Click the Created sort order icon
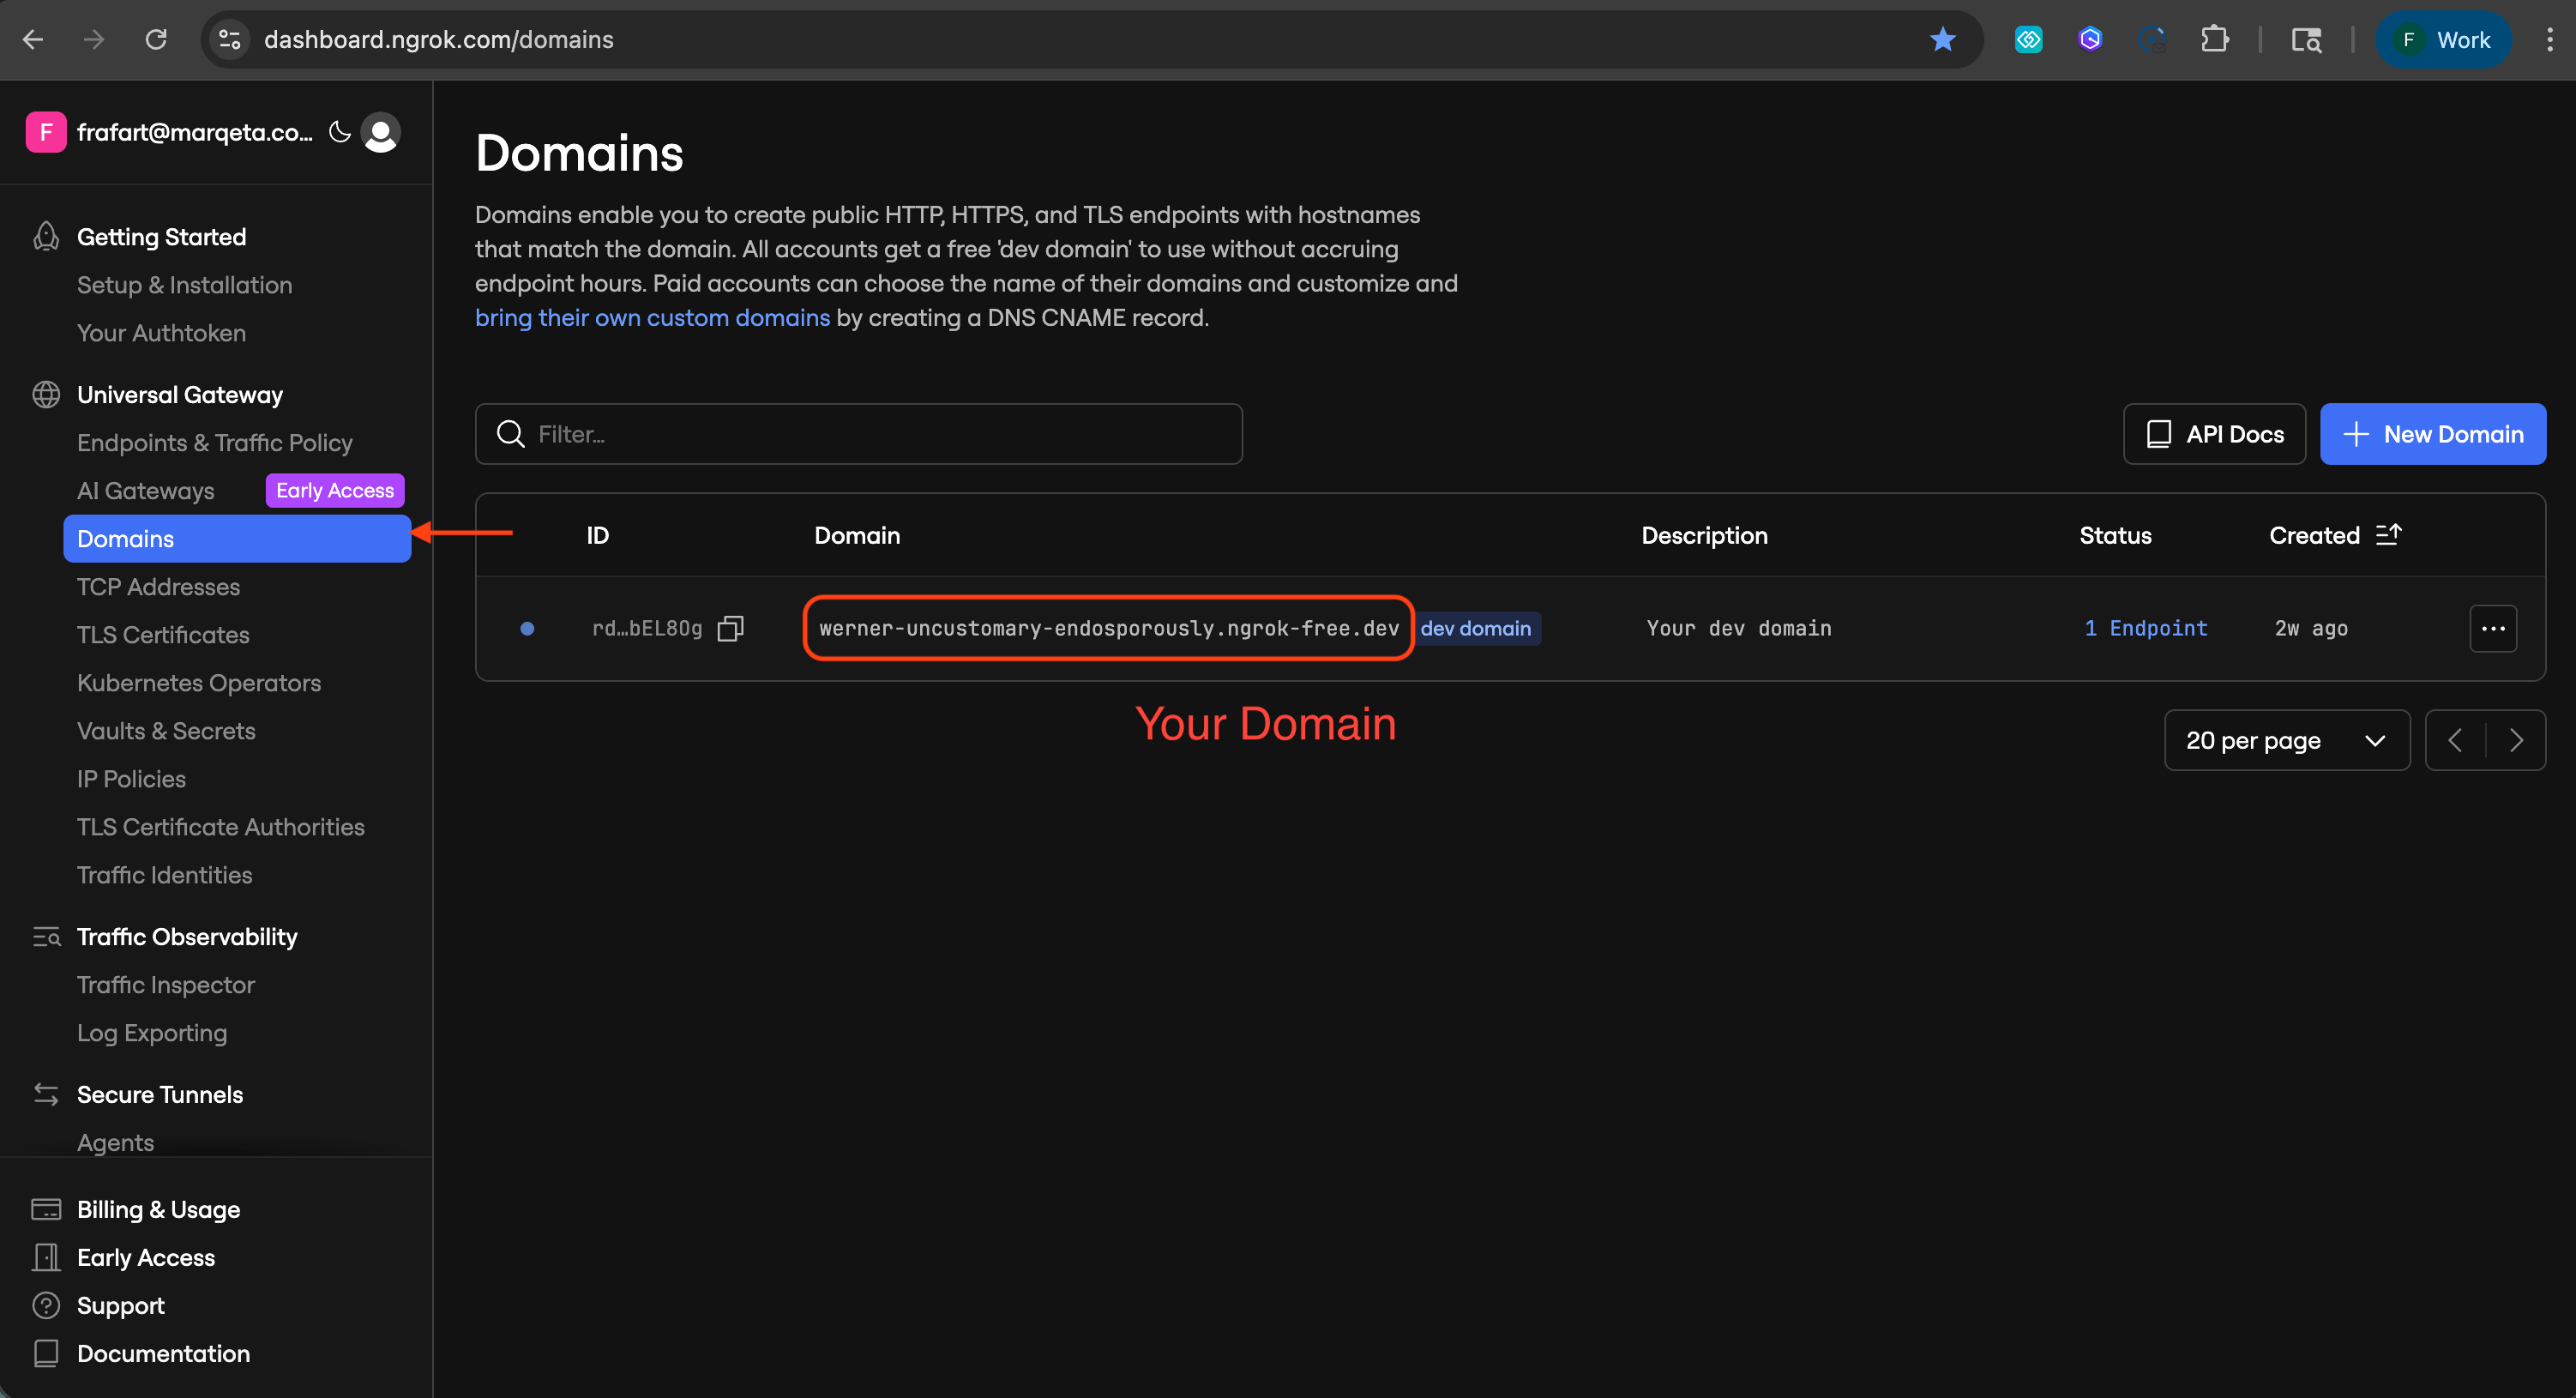Viewport: 2576px width, 1398px height. (2388, 535)
